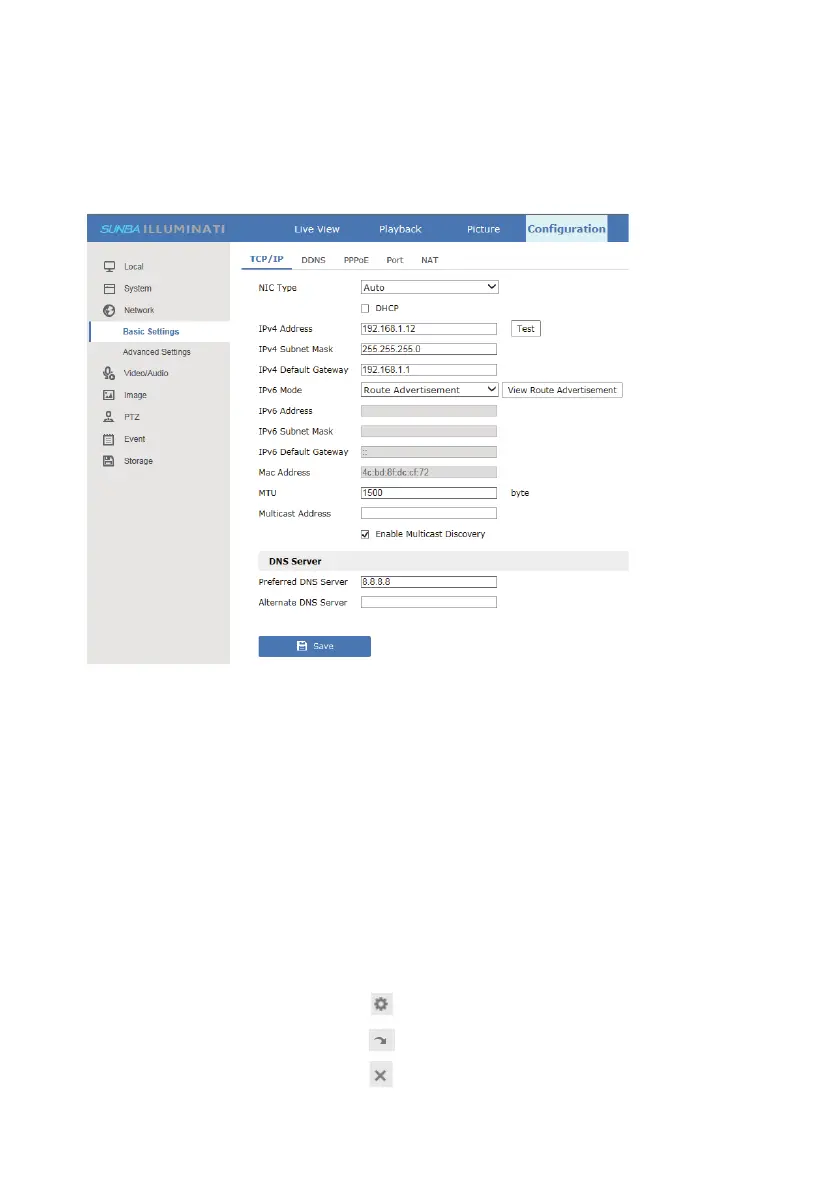
Task: Expand the IPv6 Mode dropdown
Action: coord(429,390)
